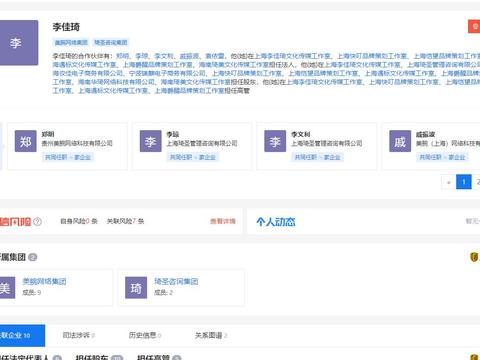Click the 戚 avatar on fourth partner card
Screen dimensions: 480x360
[400, 141]
